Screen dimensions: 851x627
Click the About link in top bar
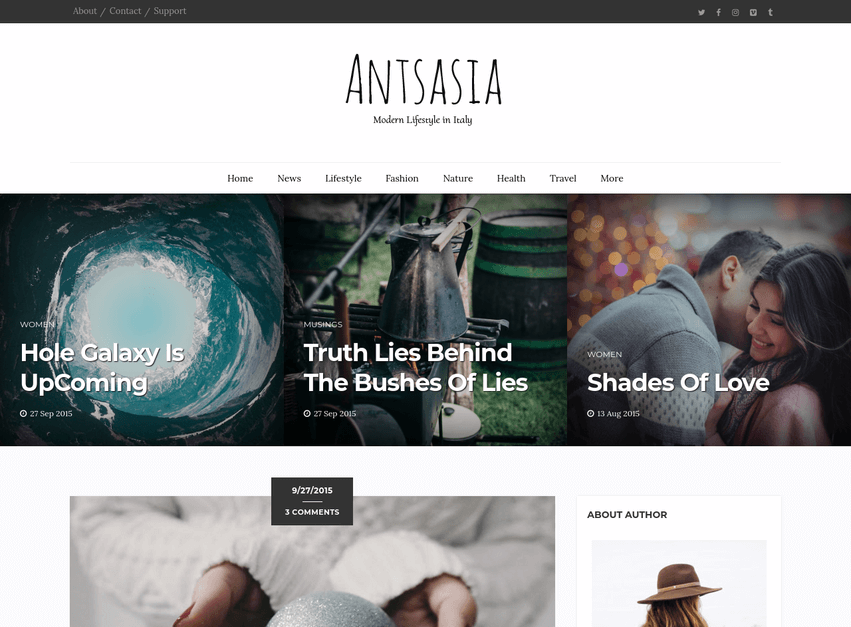point(85,11)
